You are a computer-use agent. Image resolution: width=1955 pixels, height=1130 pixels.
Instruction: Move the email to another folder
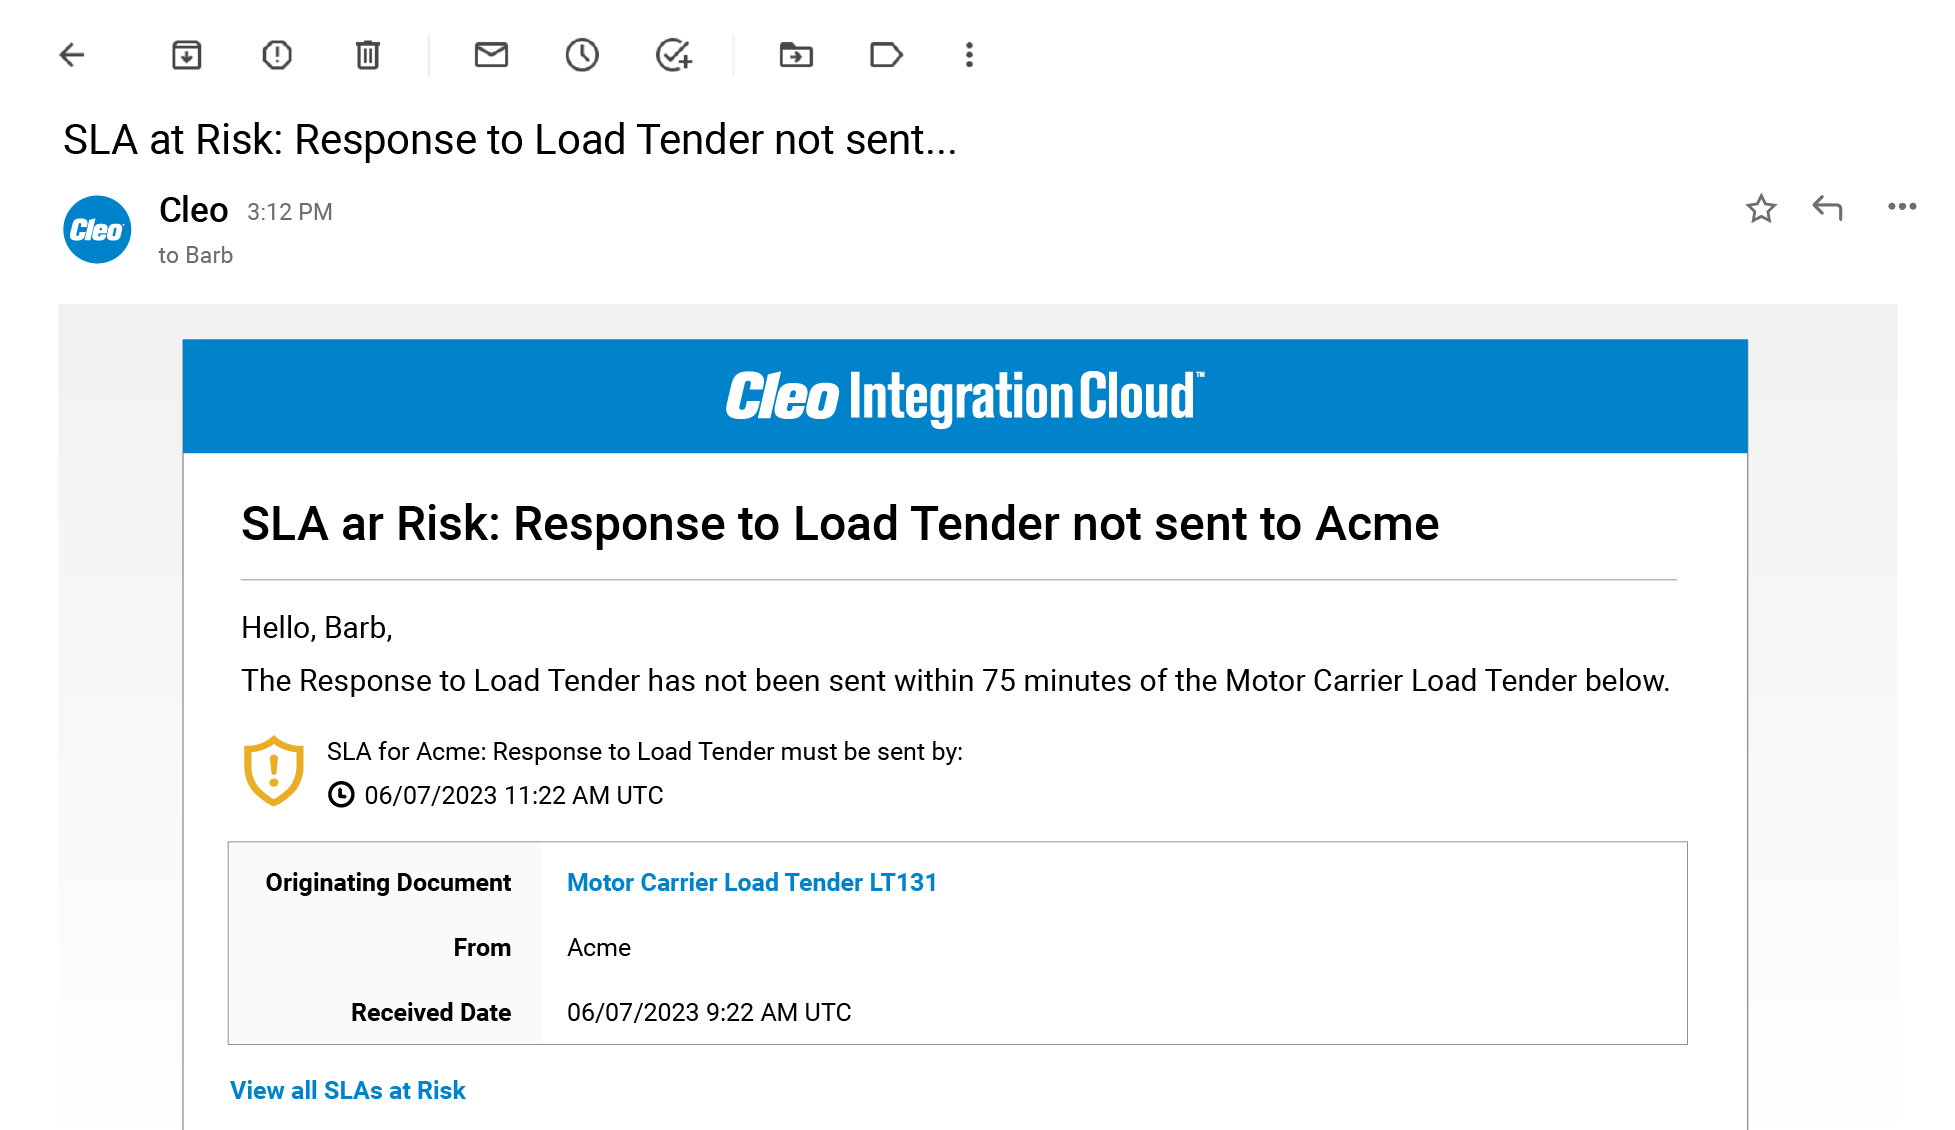[795, 55]
